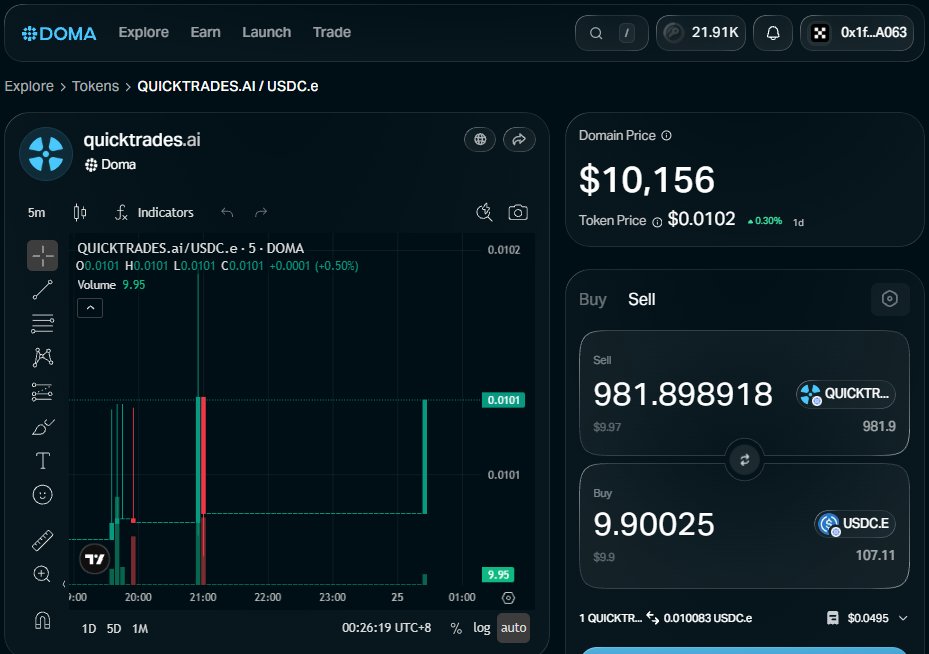Image resolution: width=929 pixels, height=654 pixels.
Task: Open timezone menu at 00:26:19 UTC+8
Action: pyautogui.click(x=386, y=628)
